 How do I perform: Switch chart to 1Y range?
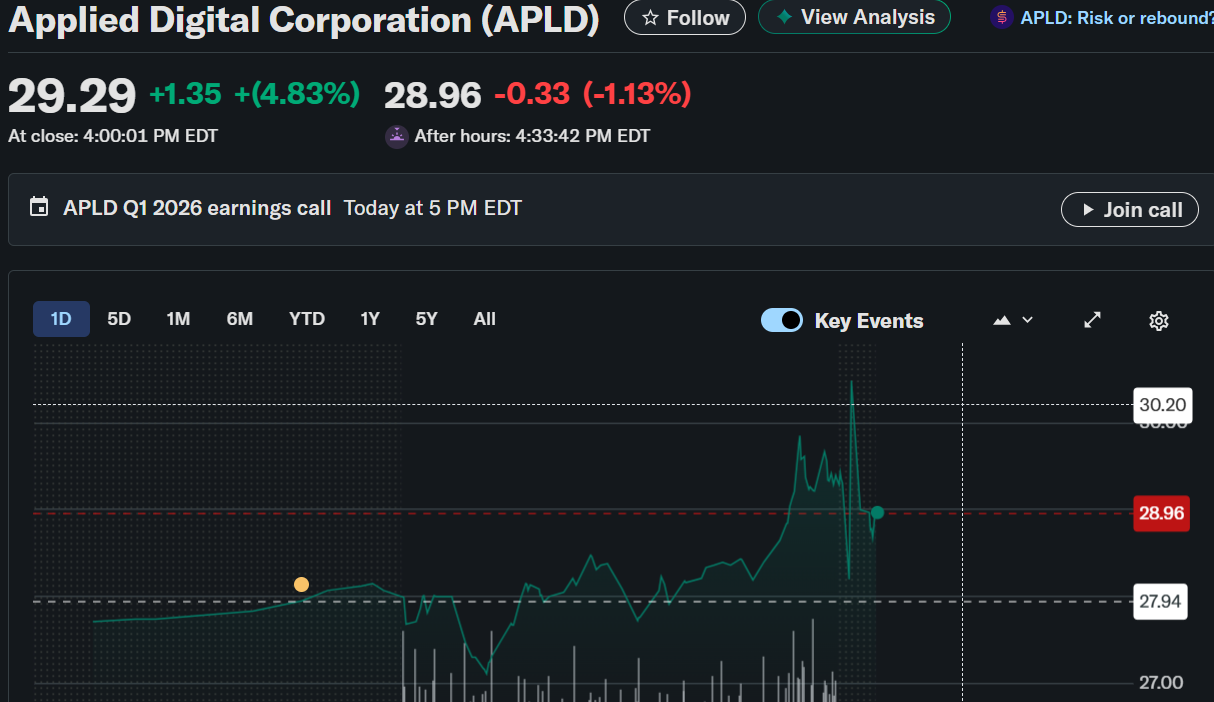click(370, 319)
